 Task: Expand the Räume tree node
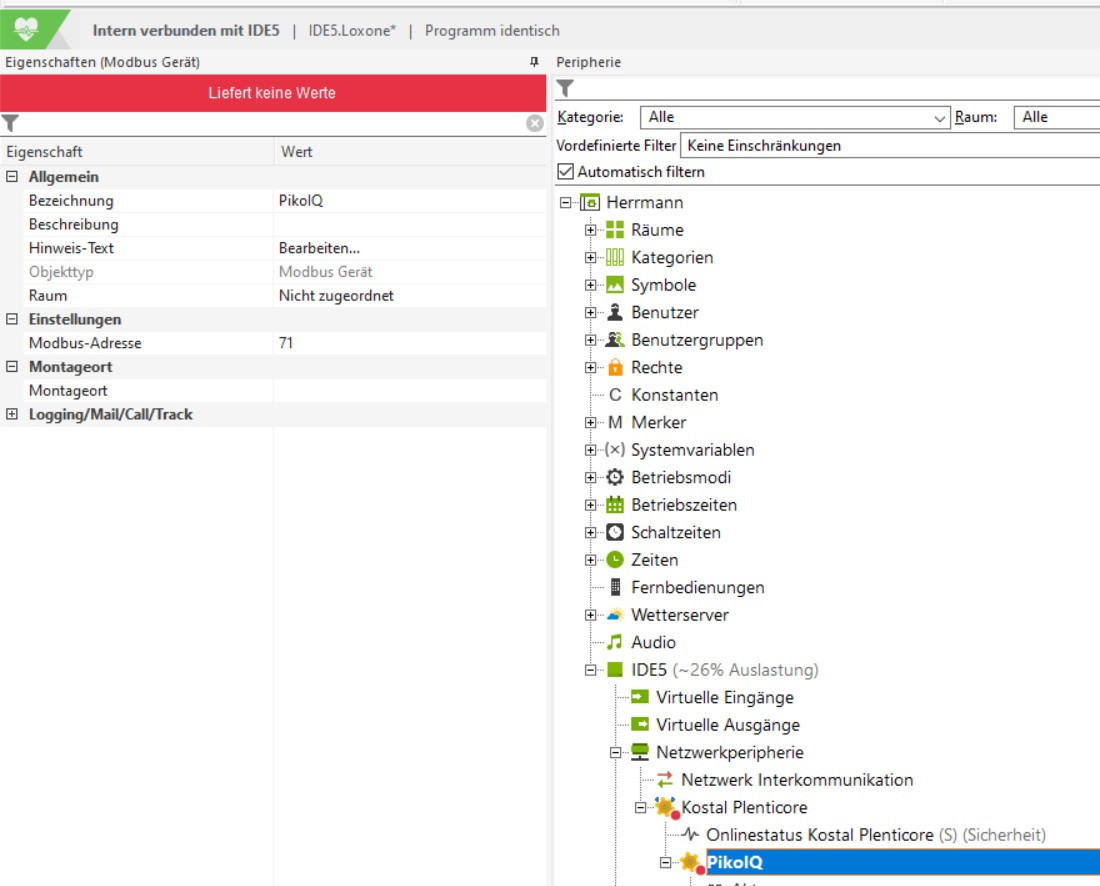pyautogui.click(x=591, y=230)
